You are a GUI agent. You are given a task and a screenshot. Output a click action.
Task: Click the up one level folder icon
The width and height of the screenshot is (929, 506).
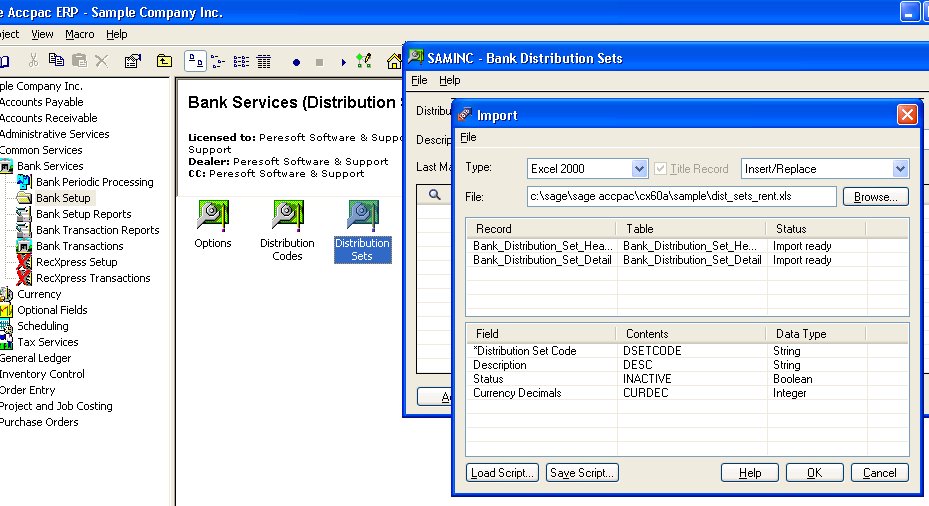[164, 61]
